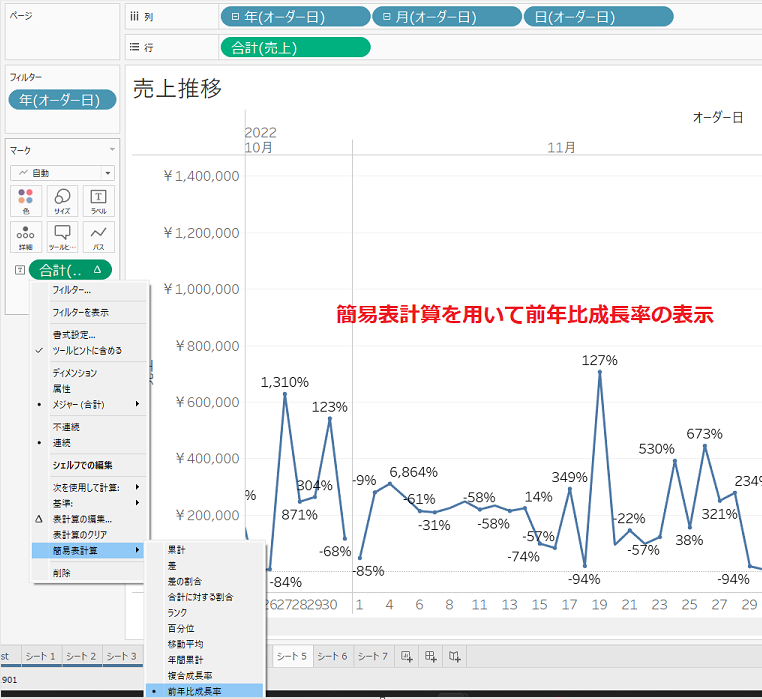Click the new story icon
This screenshot has width=762, height=699.
pos(454,657)
